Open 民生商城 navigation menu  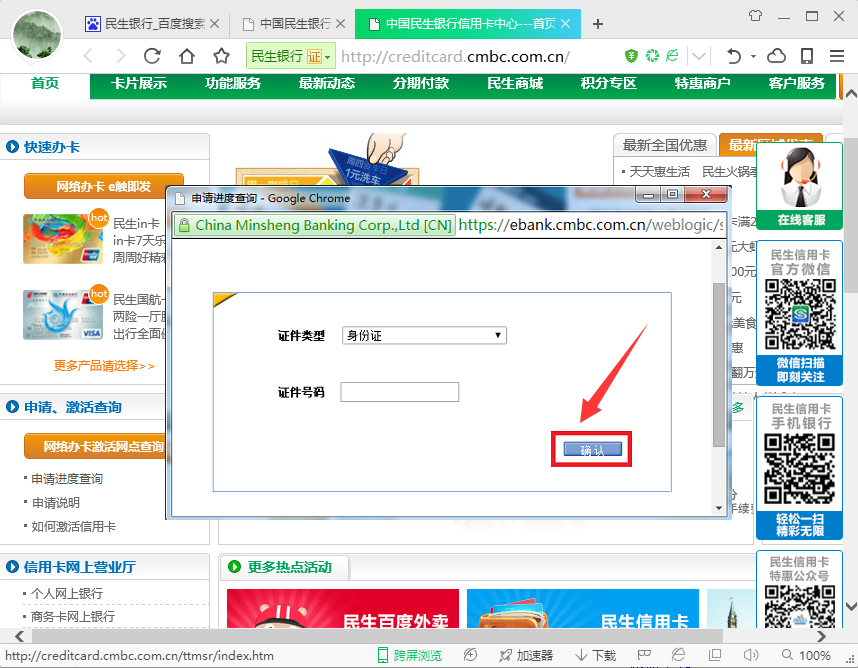(x=515, y=84)
